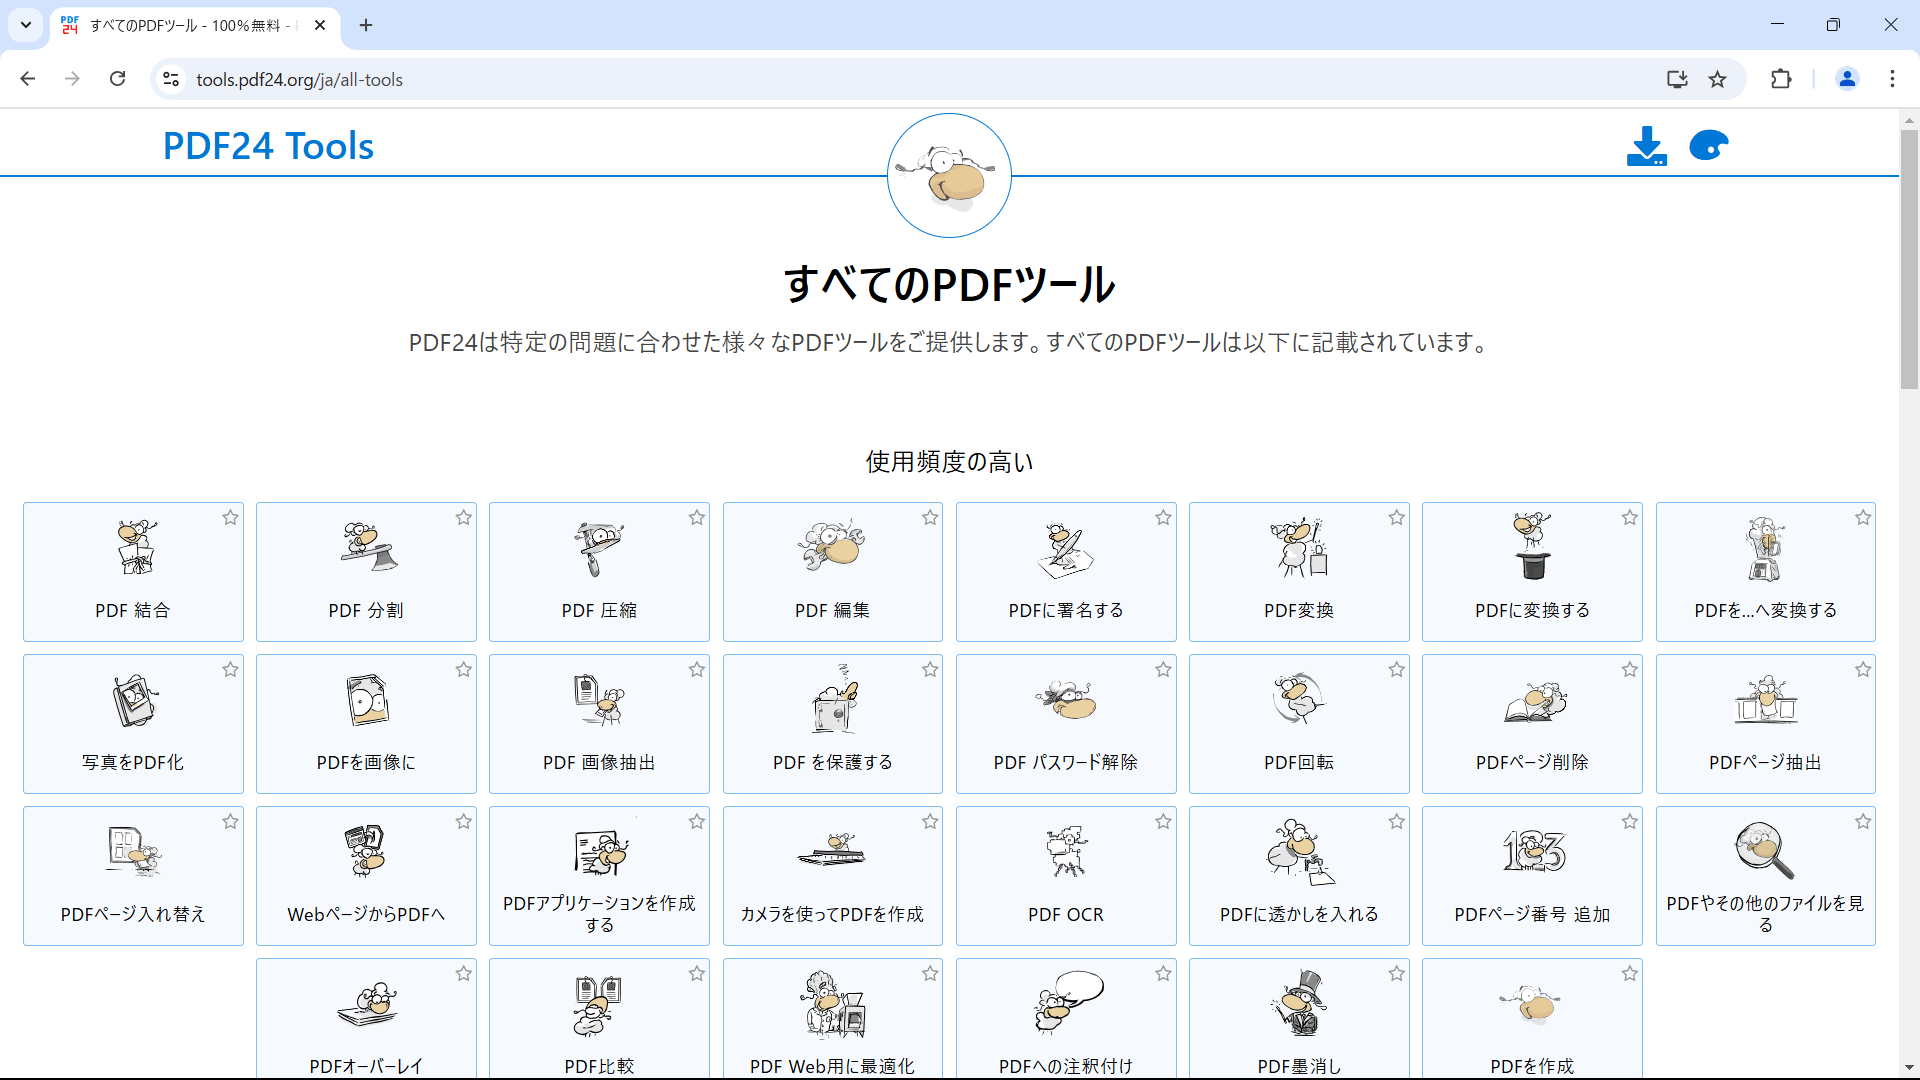Open a new browser tab
Viewport: 1920px width, 1080px height.
[x=366, y=25]
